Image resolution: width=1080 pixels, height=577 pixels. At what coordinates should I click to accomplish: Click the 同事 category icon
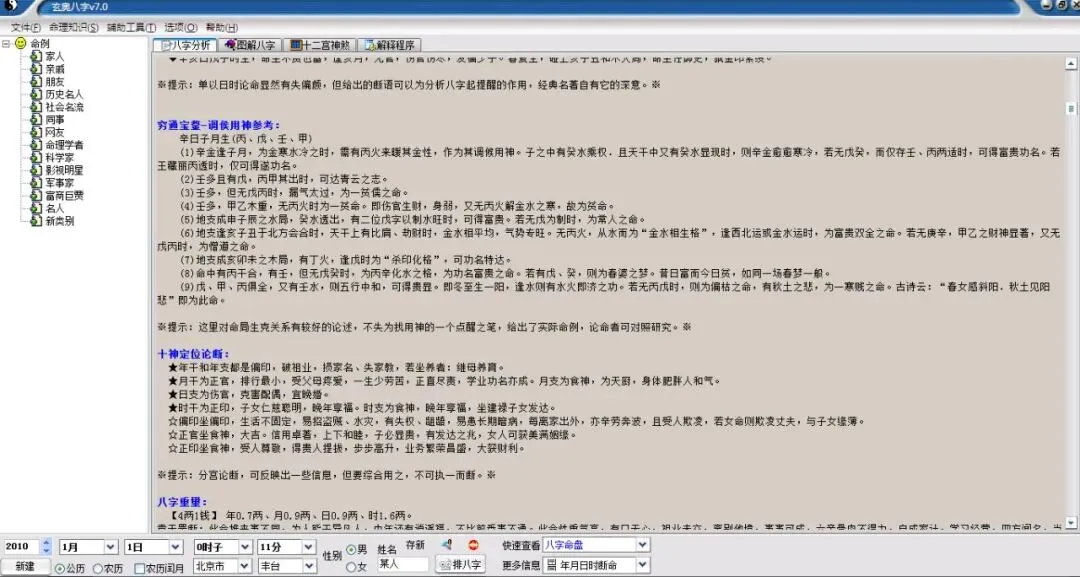pyautogui.click(x=36, y=119)
